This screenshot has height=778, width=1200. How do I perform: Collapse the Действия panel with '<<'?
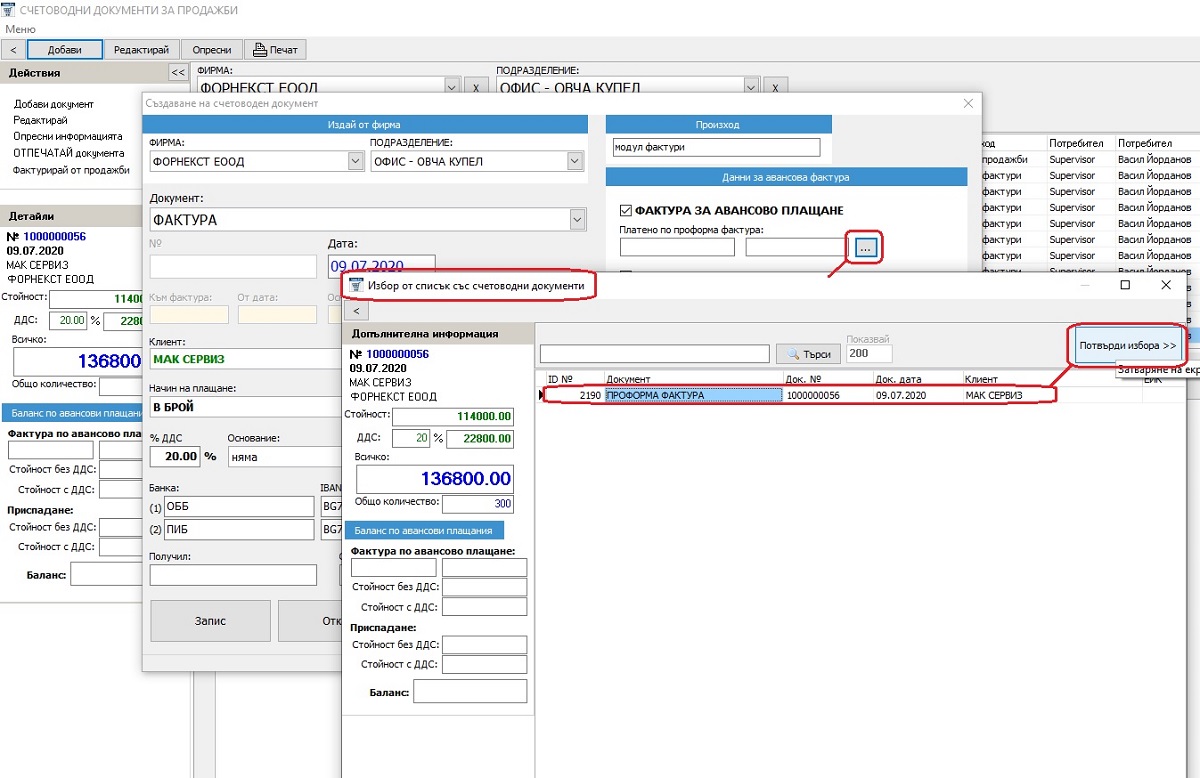click(x=177, y=73)
